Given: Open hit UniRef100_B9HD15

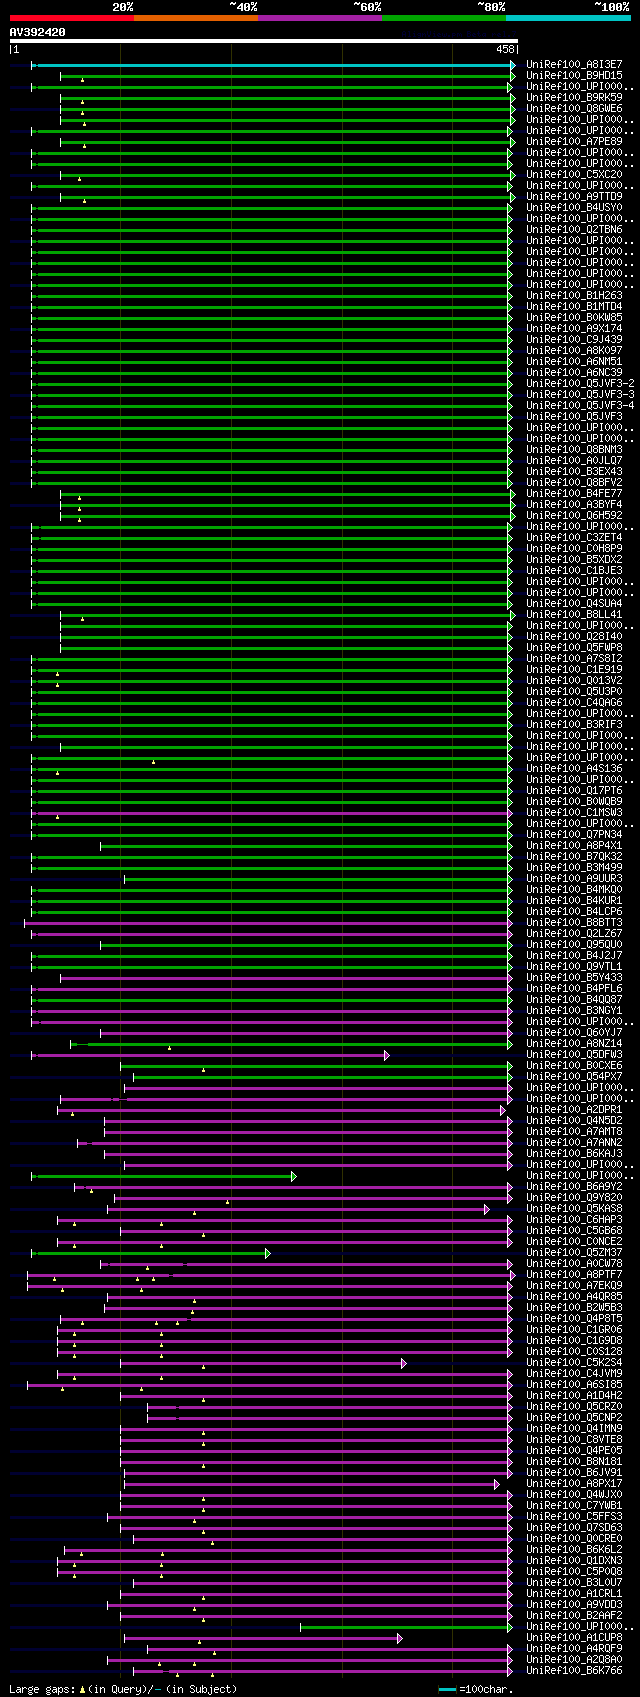Looking at the screenshot, I should [x=574, y=75].
